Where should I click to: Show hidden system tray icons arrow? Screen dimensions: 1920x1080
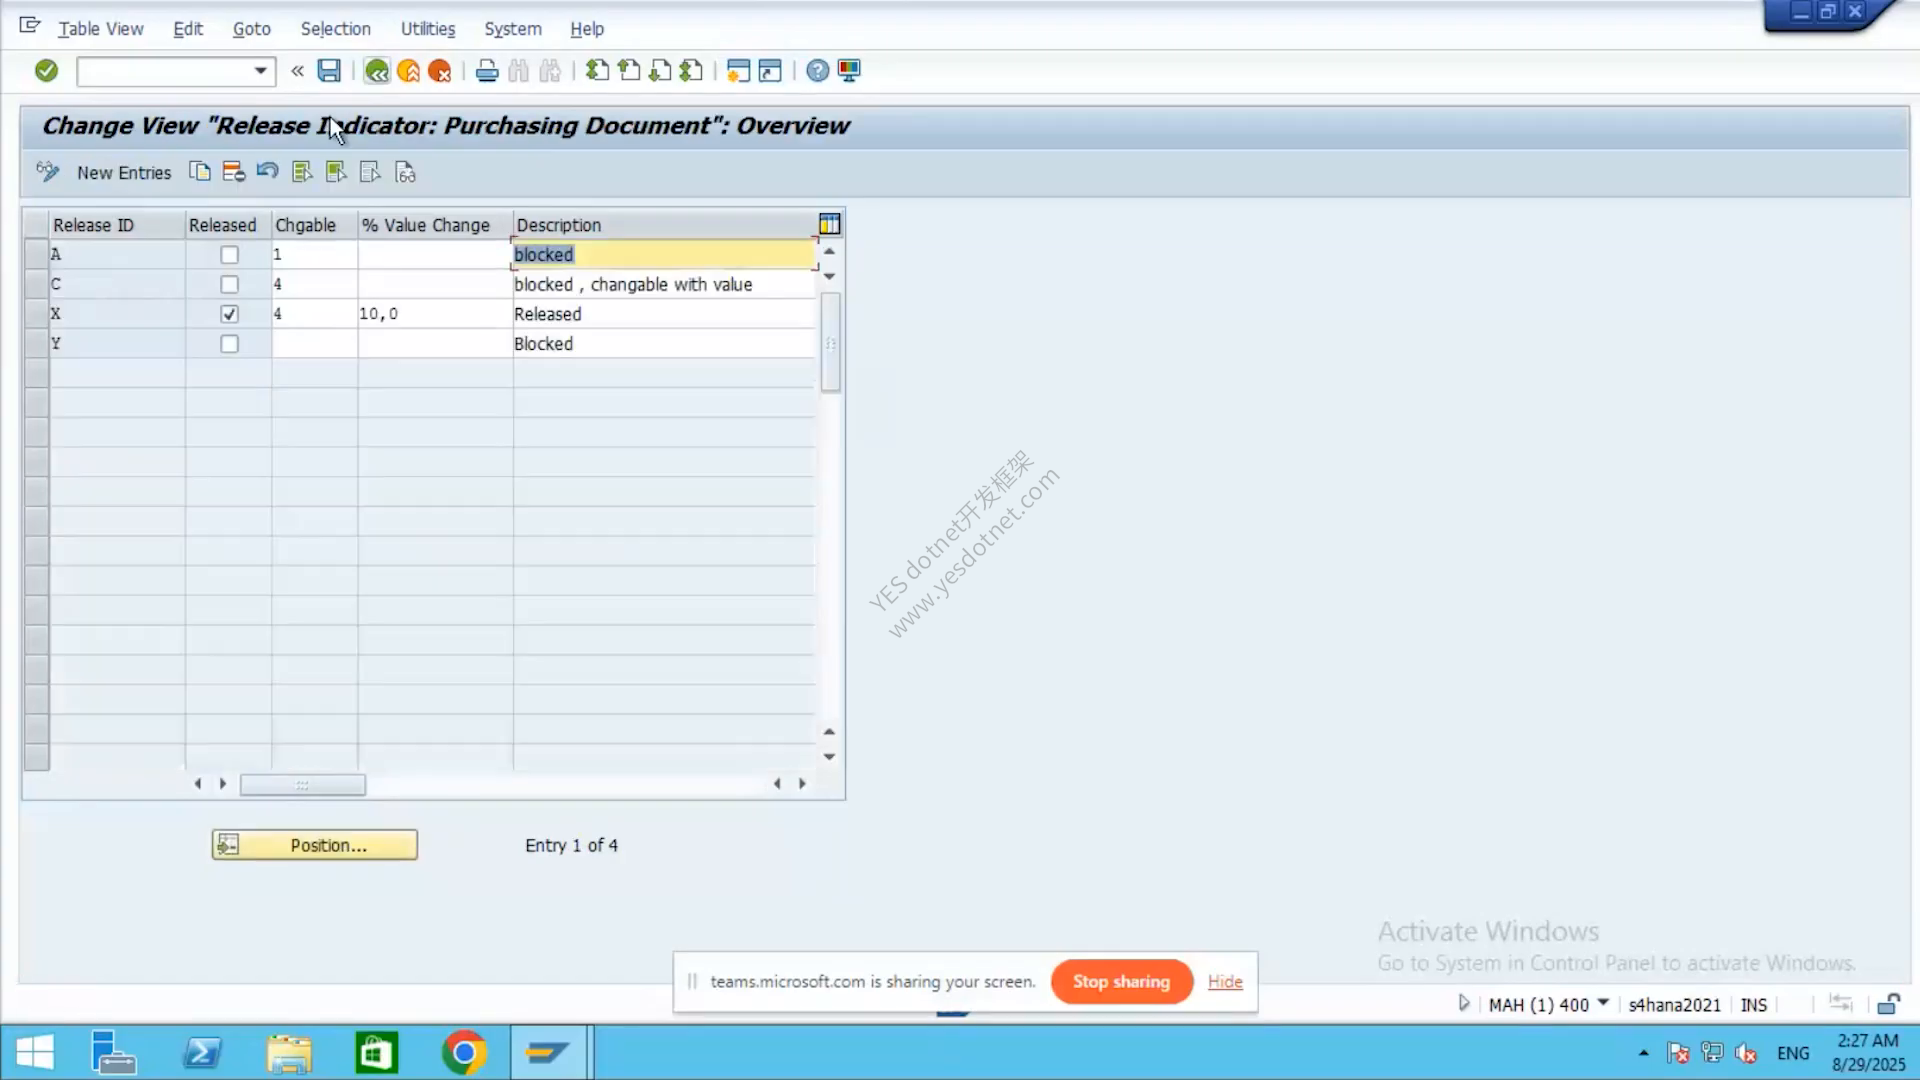[1643, 1053]
